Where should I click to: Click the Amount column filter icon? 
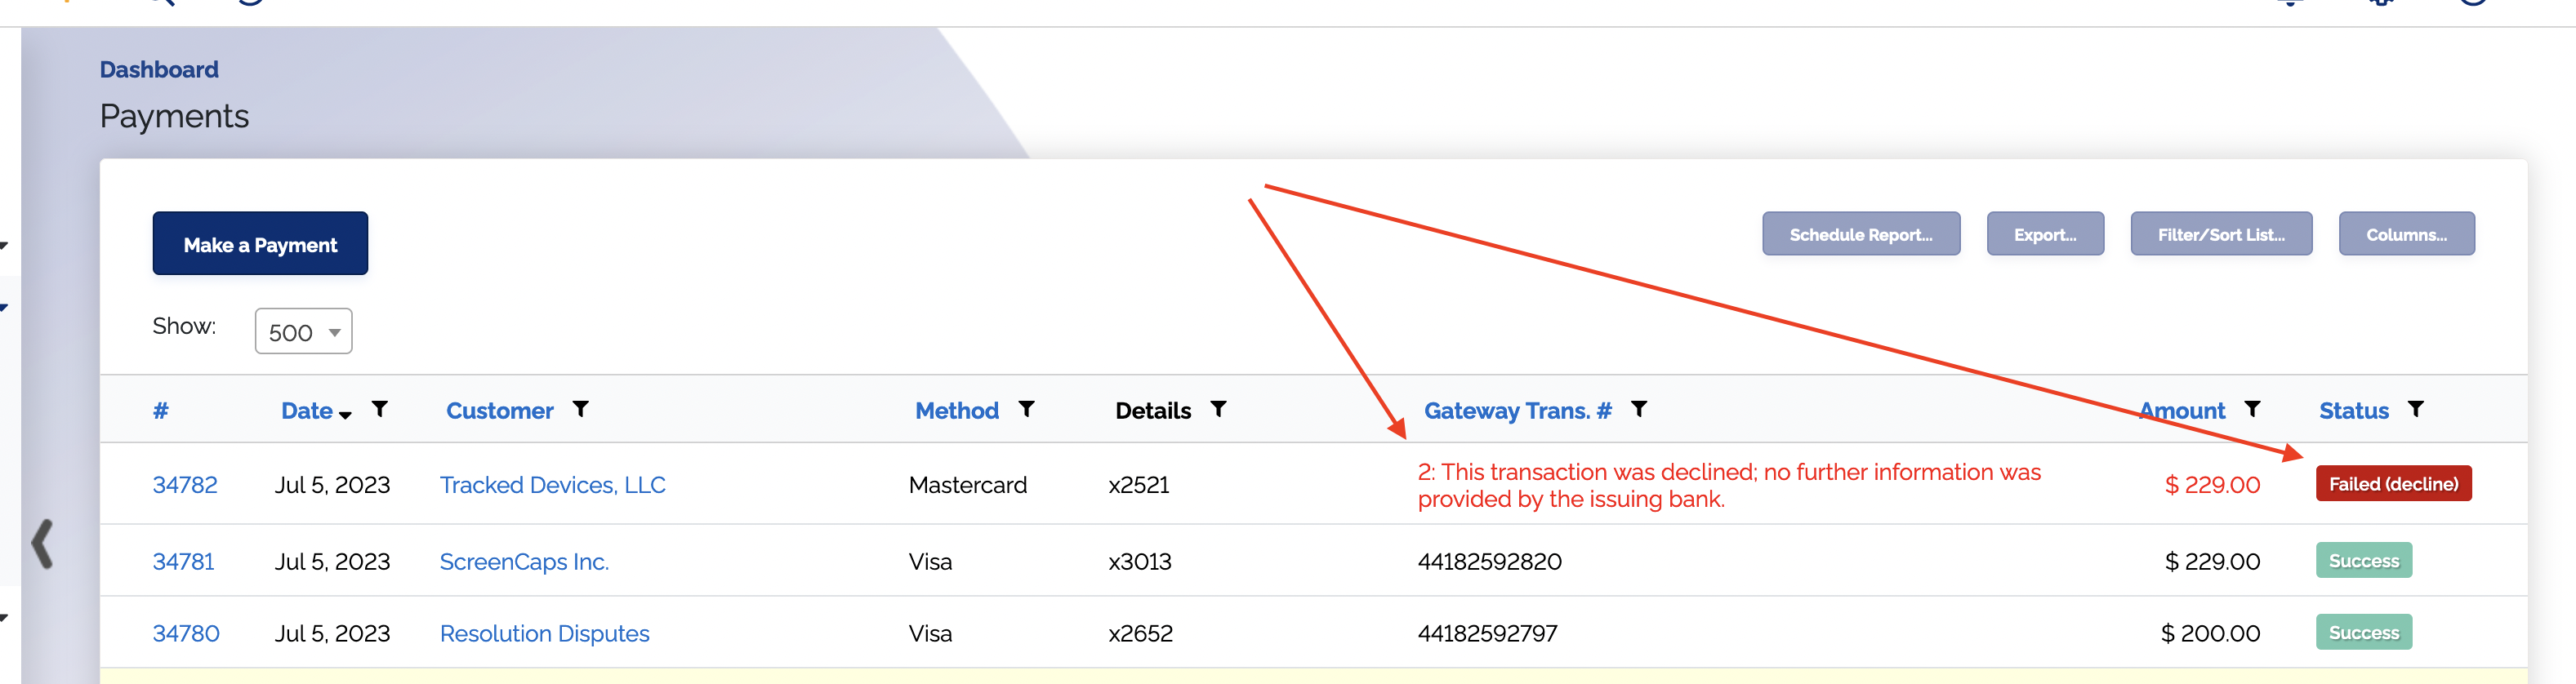pos(2252,409)
